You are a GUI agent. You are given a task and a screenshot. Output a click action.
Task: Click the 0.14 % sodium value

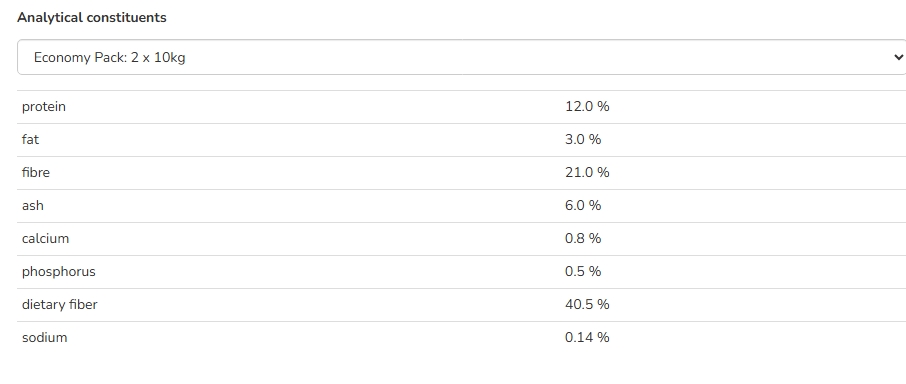tap(587, 337)
